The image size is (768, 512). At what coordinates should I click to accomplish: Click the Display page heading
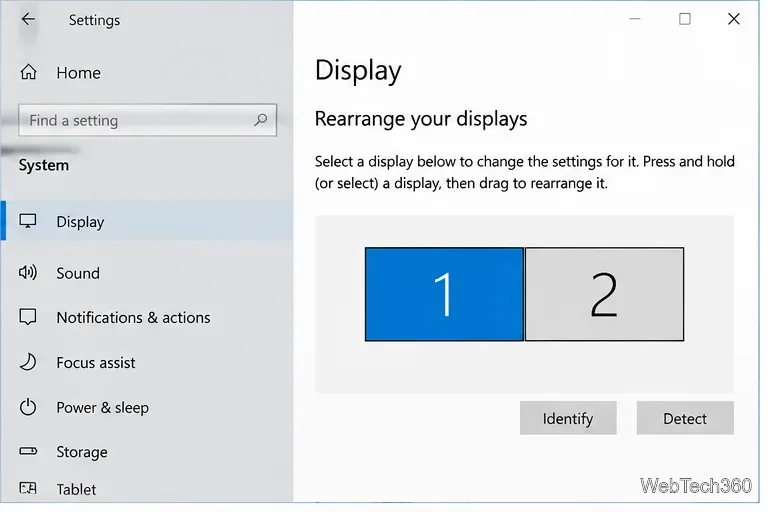point(358,71)
